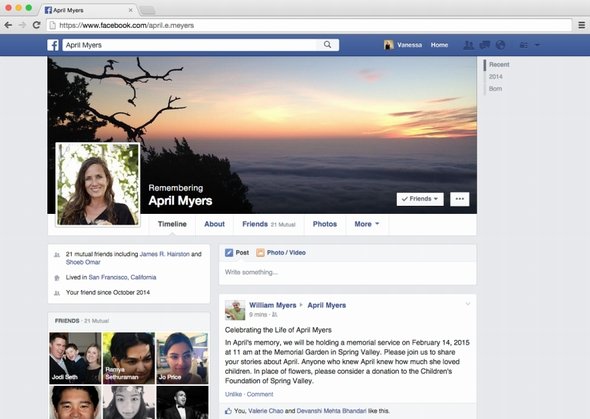Click the Unlike link on the post
Viewport: 590px width, 419px height.
[233, 394]
